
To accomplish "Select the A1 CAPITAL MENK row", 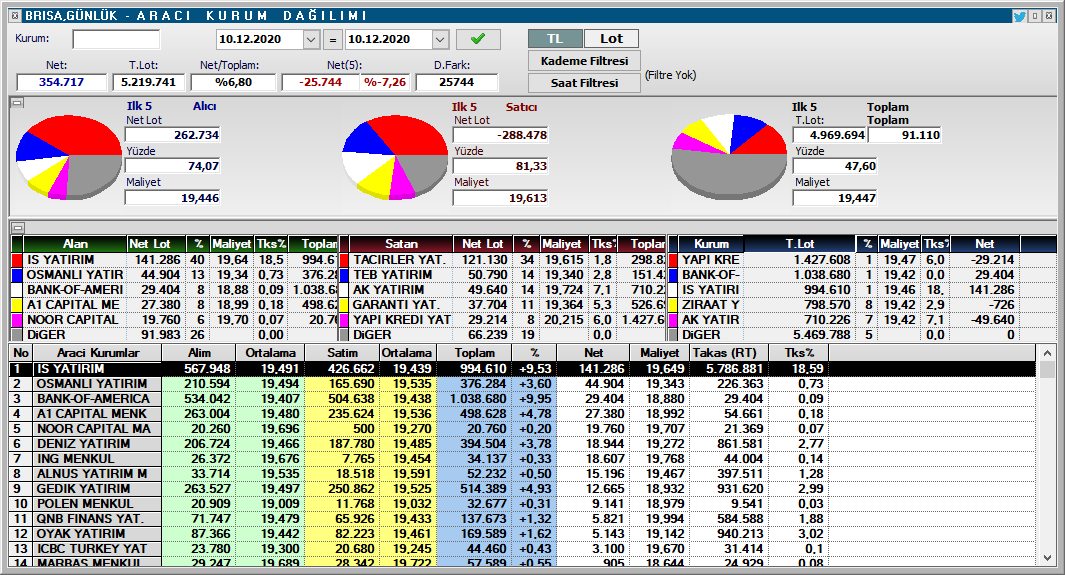I will pos(523,413).
